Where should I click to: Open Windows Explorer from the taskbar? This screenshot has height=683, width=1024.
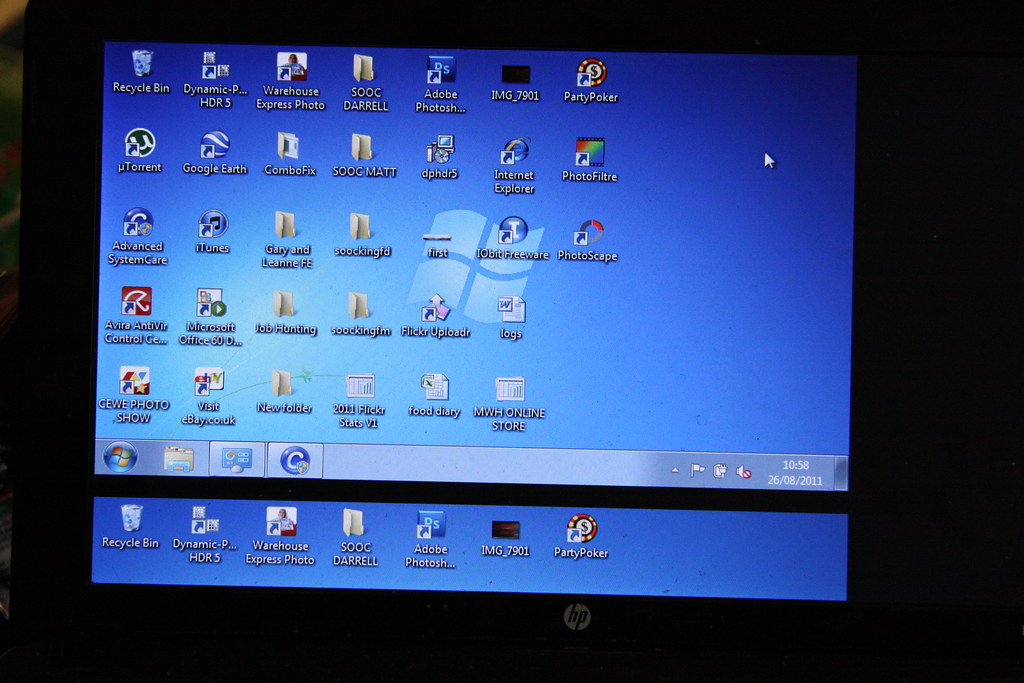click(179, 459)
